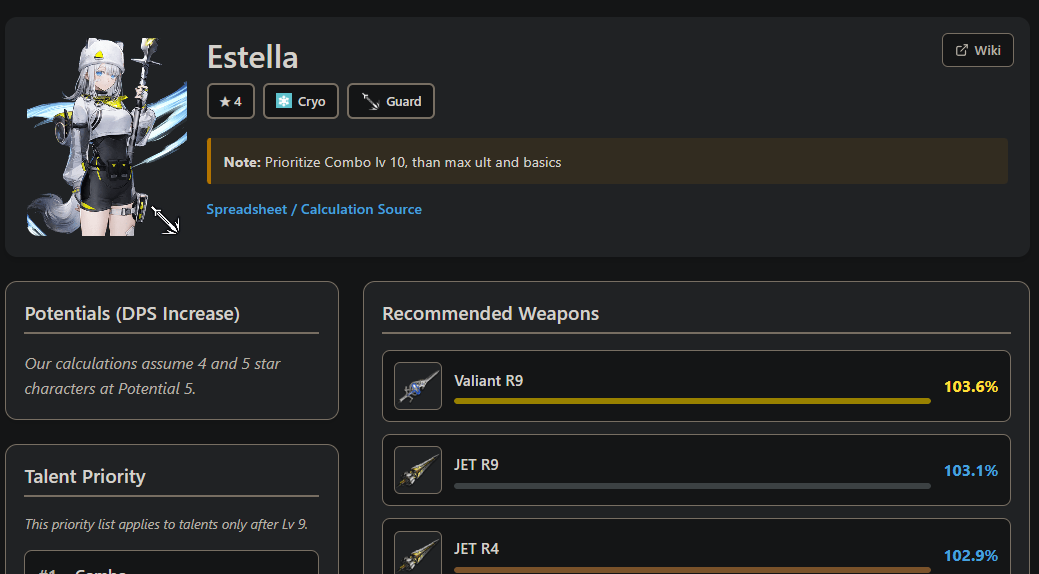Click the JET R4 weapon icon
Screen dimensions: 1039x574
pyautogui.click(x=418, y=552)
